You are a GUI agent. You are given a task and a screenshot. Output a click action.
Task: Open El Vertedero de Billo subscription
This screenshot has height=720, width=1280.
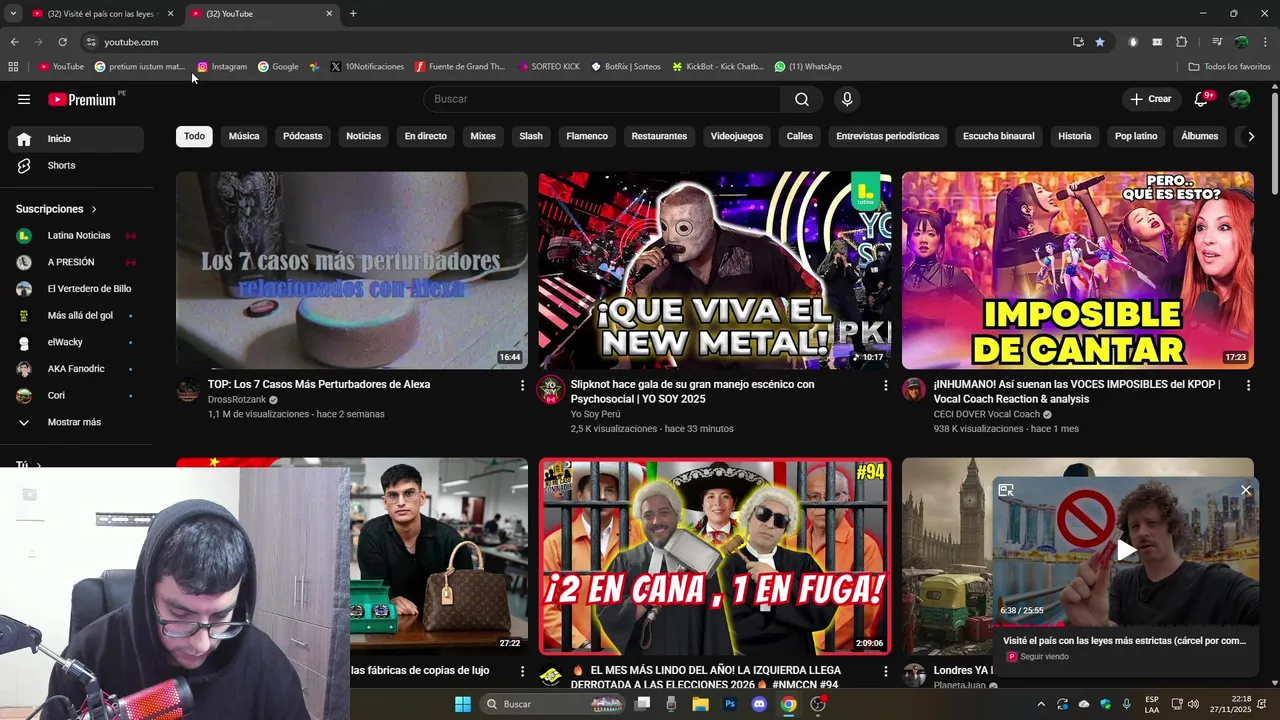[x=76, y=289]
